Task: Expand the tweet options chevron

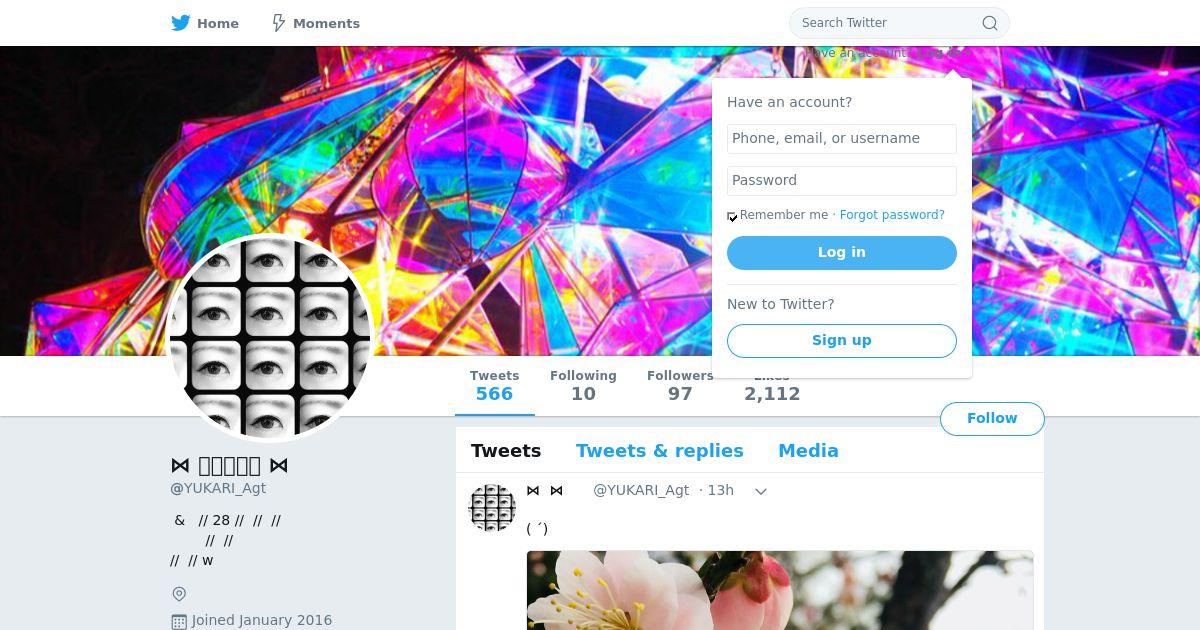Action: (x=761, y=491)
